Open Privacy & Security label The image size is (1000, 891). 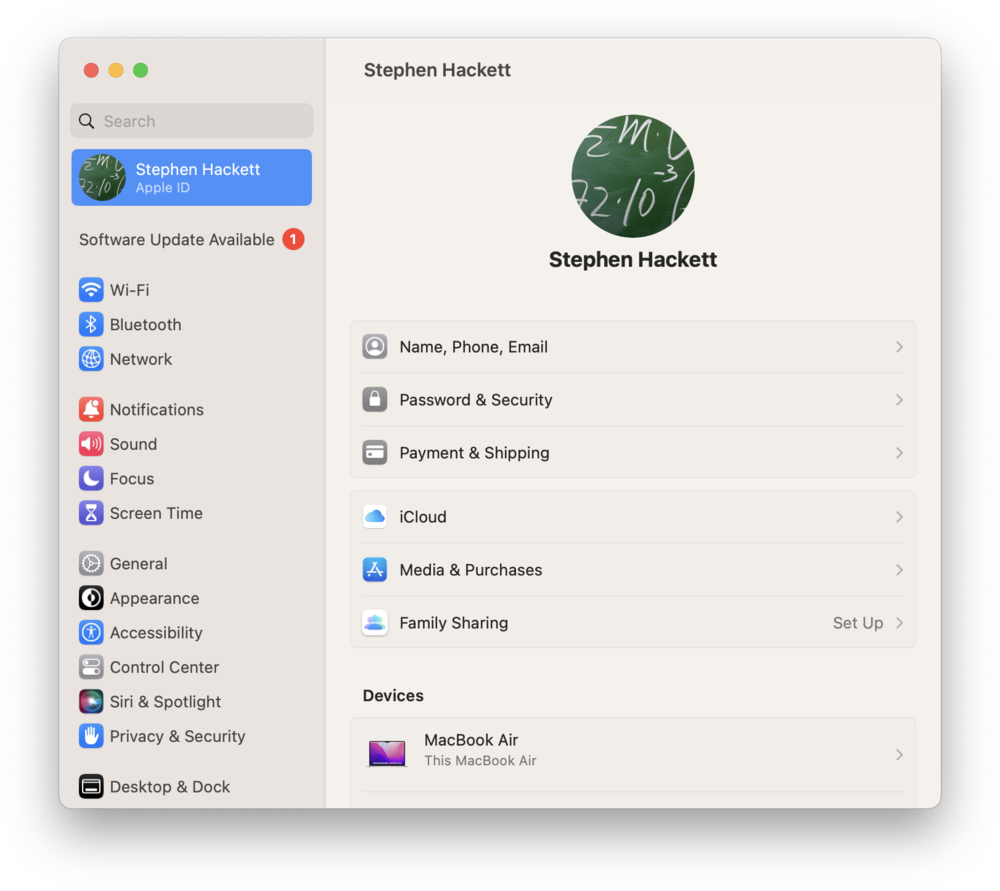[177, 736]
